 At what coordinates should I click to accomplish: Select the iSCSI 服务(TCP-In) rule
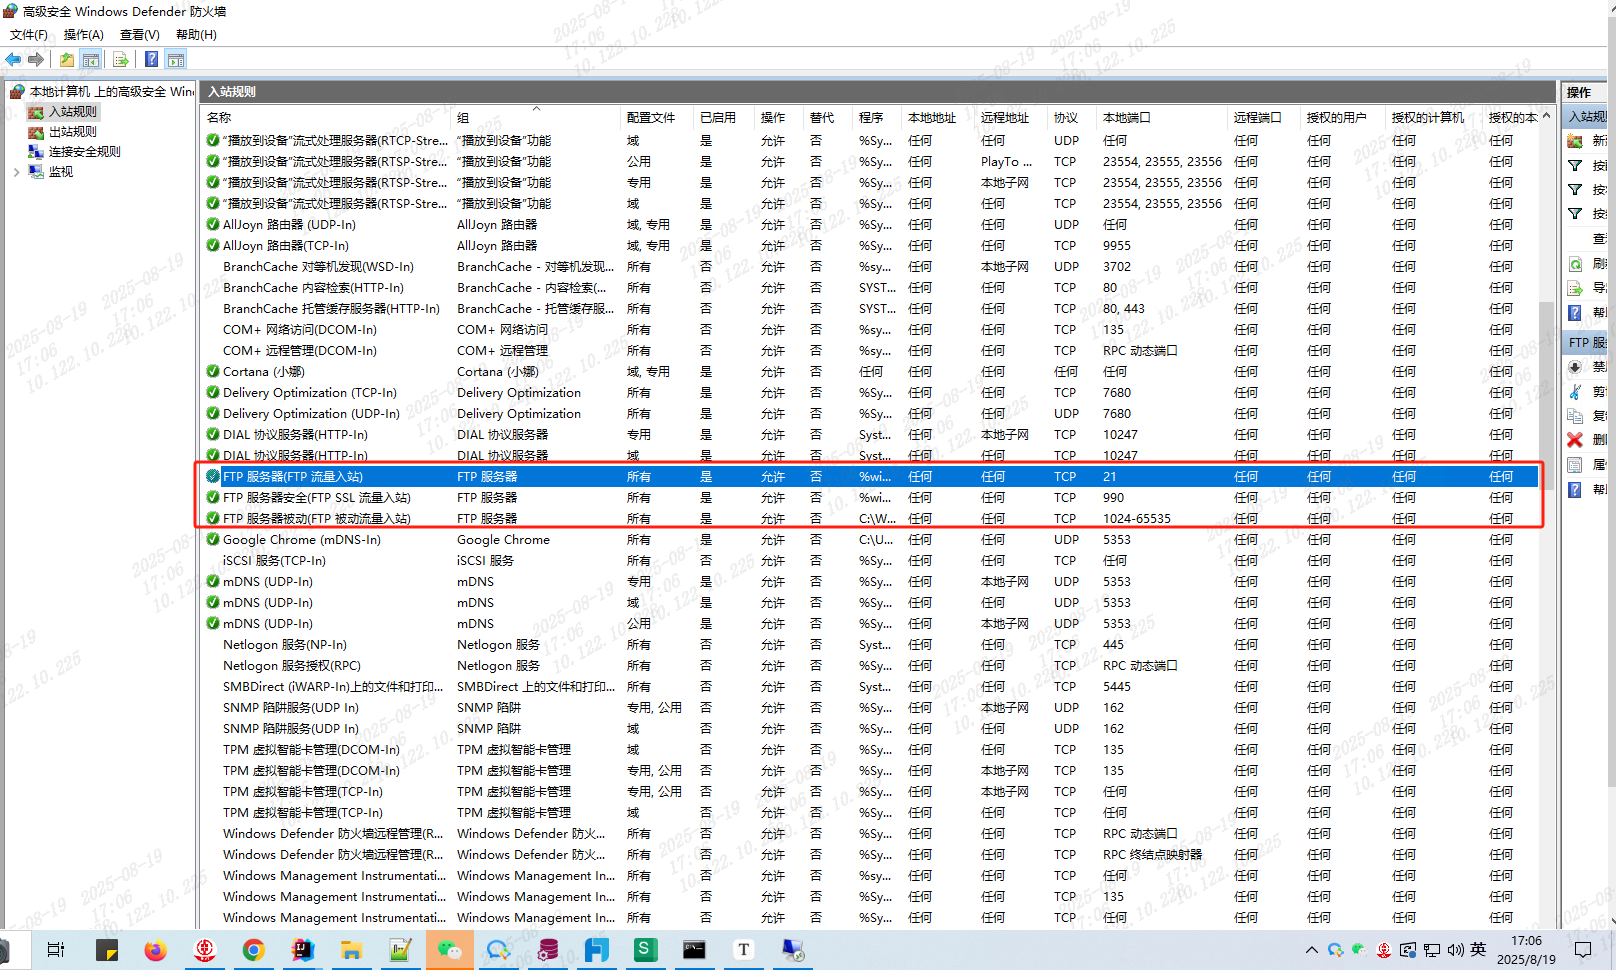point(868,561)
